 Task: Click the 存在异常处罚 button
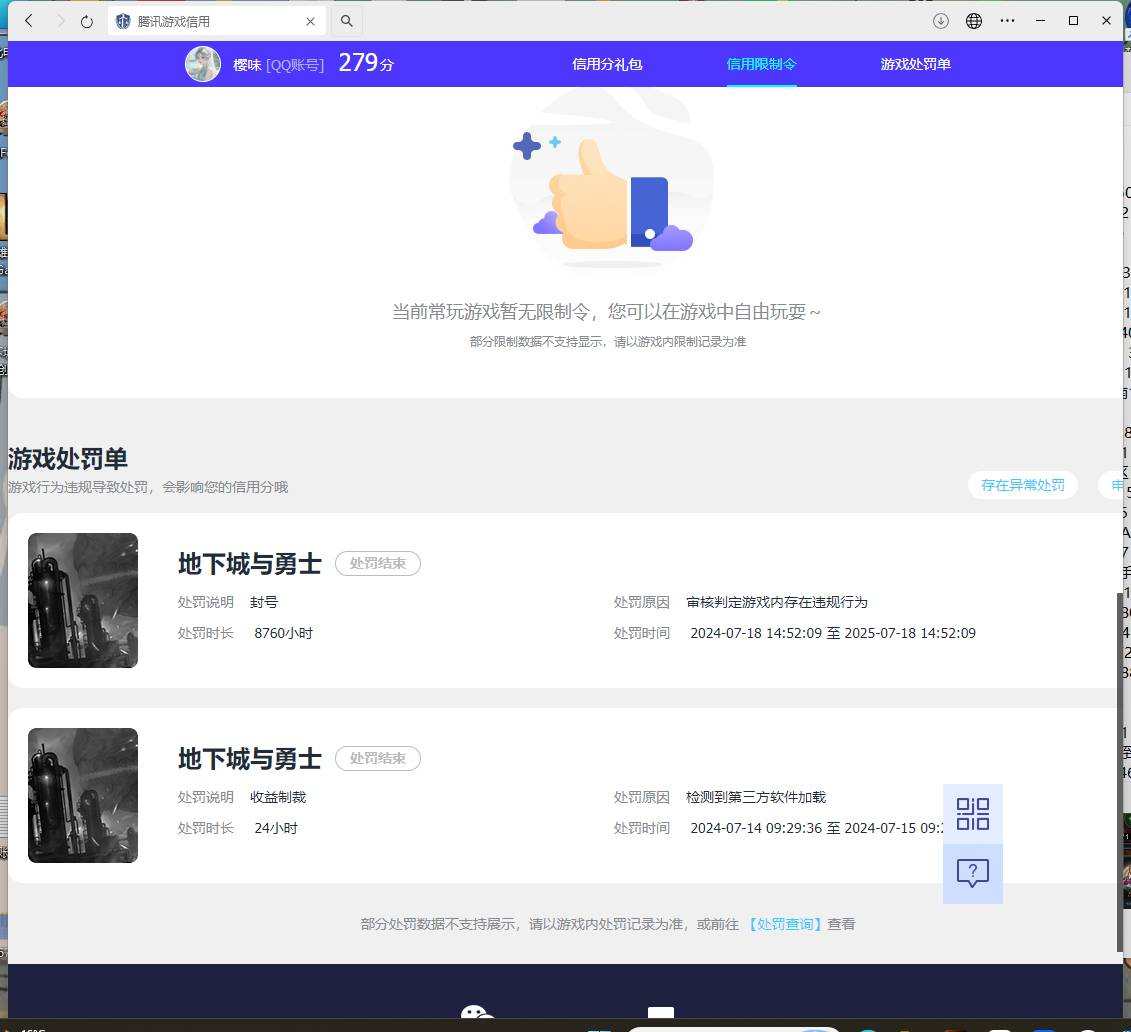1023,485
